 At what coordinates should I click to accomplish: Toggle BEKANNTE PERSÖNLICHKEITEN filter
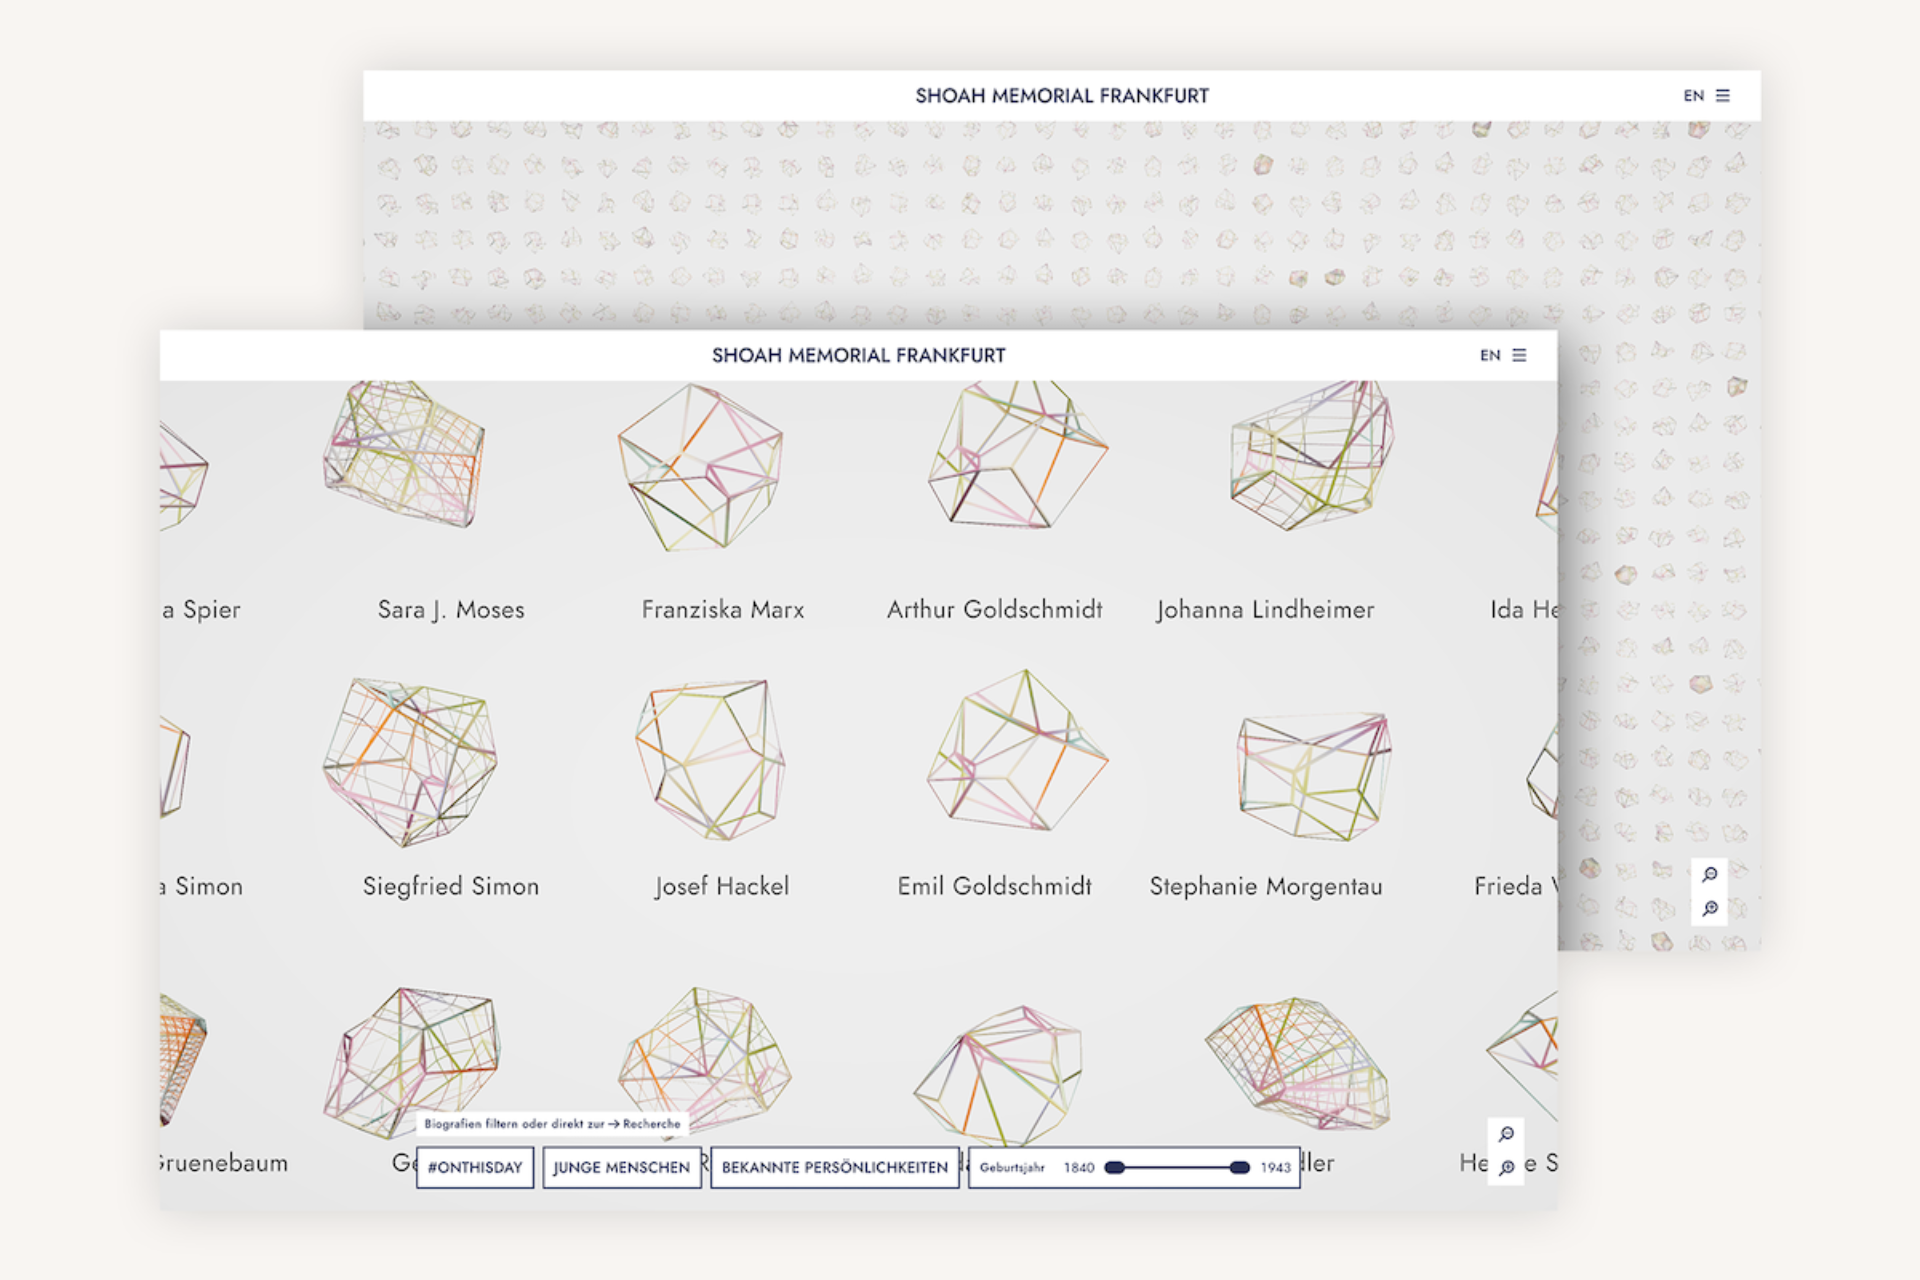tap(835, 1167)
